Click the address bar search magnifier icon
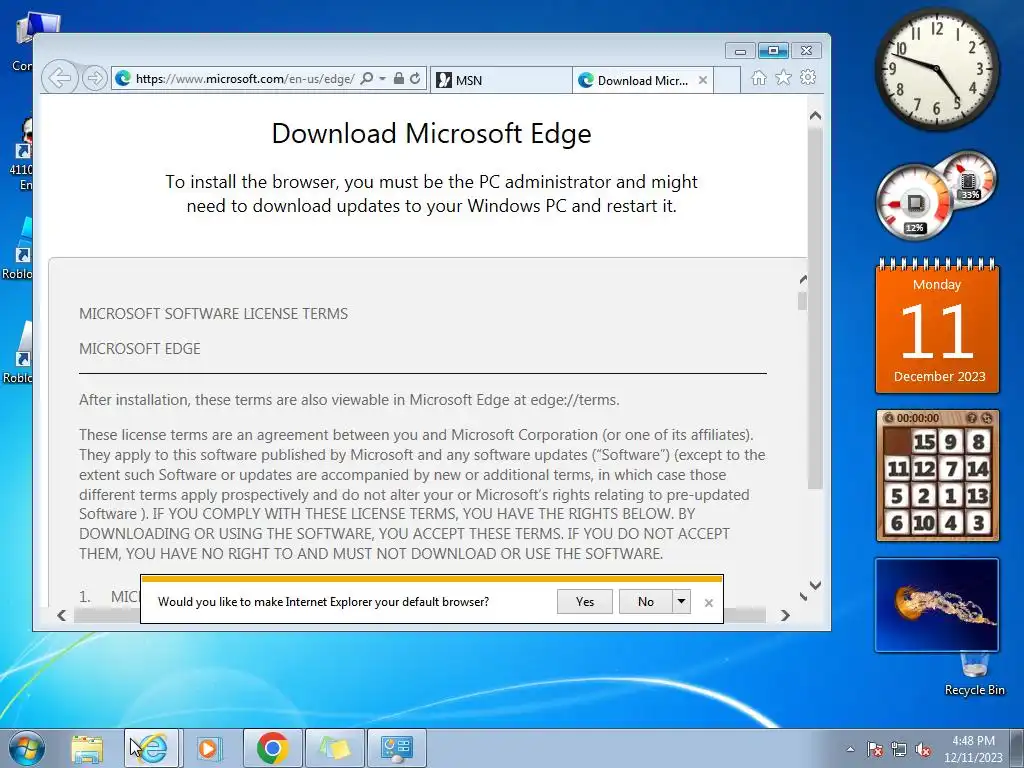The height and width of the screenshot is (768, 1024). tap(367, 78)
